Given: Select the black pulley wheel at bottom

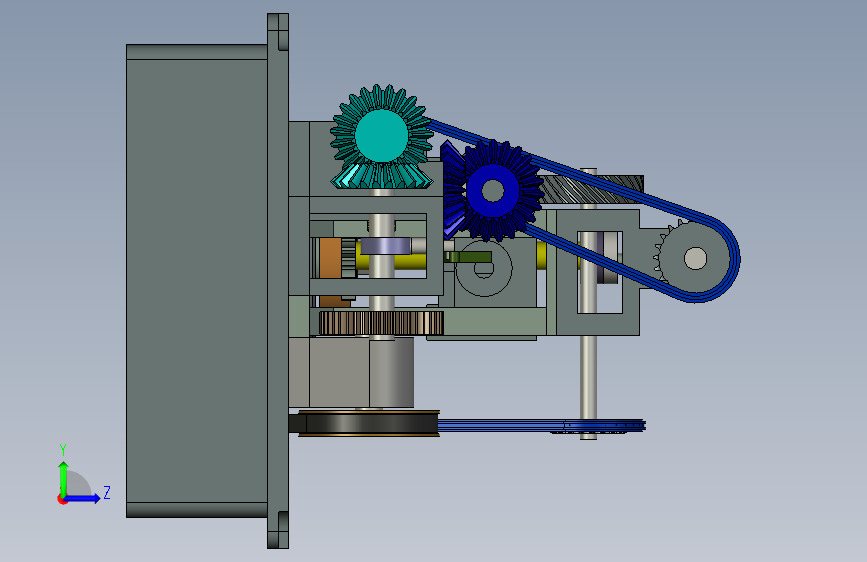Looking at the screenshot, I should click(368, 424).
